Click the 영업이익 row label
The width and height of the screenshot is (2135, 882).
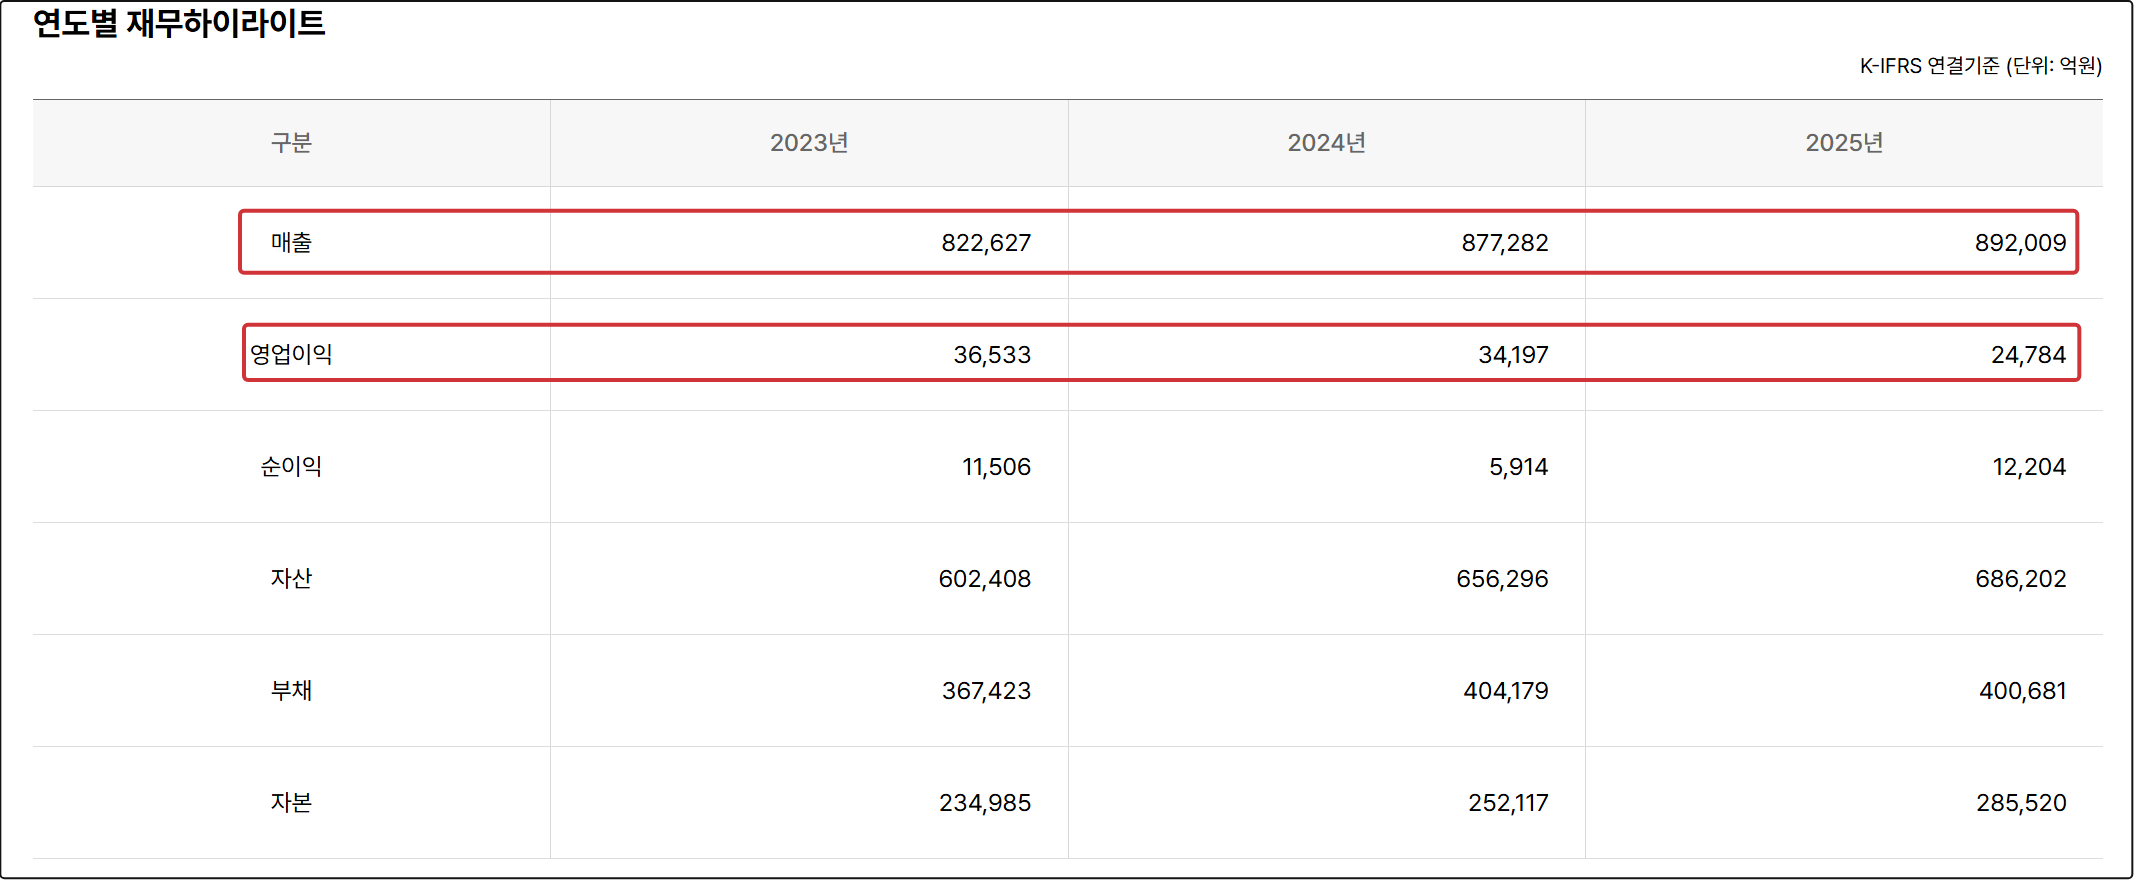(x=291, y=355)
